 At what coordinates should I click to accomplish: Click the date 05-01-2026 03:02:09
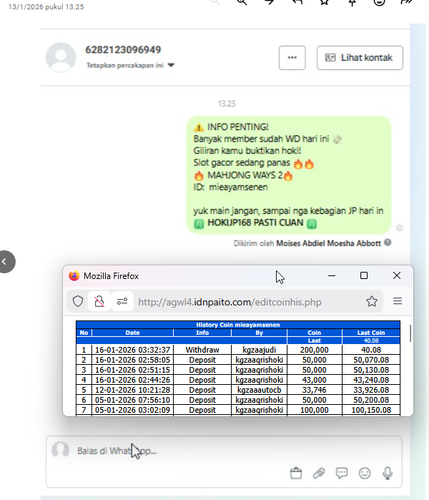point(132,410)
